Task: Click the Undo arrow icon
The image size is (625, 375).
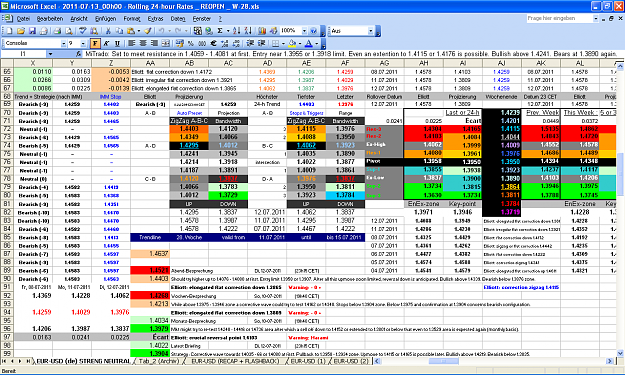Action: pyautogui.click(x=161, y=31)
